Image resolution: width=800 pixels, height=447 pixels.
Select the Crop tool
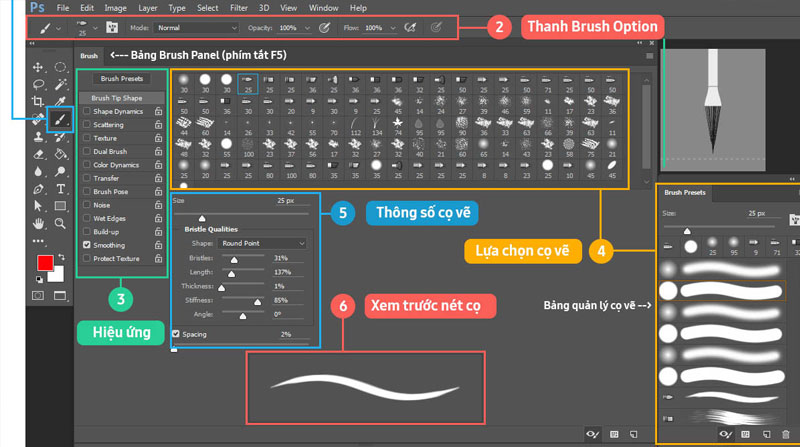[x=38, y=101]
